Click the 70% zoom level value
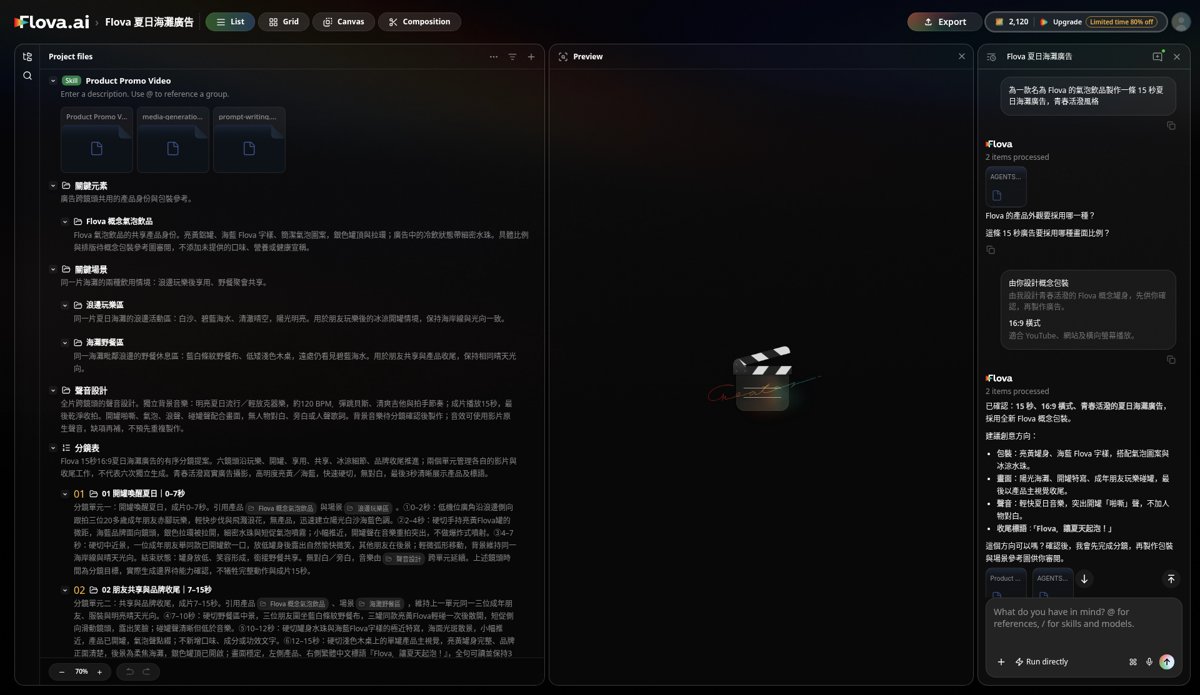1200x695 pixels. [x=81, y=672]
